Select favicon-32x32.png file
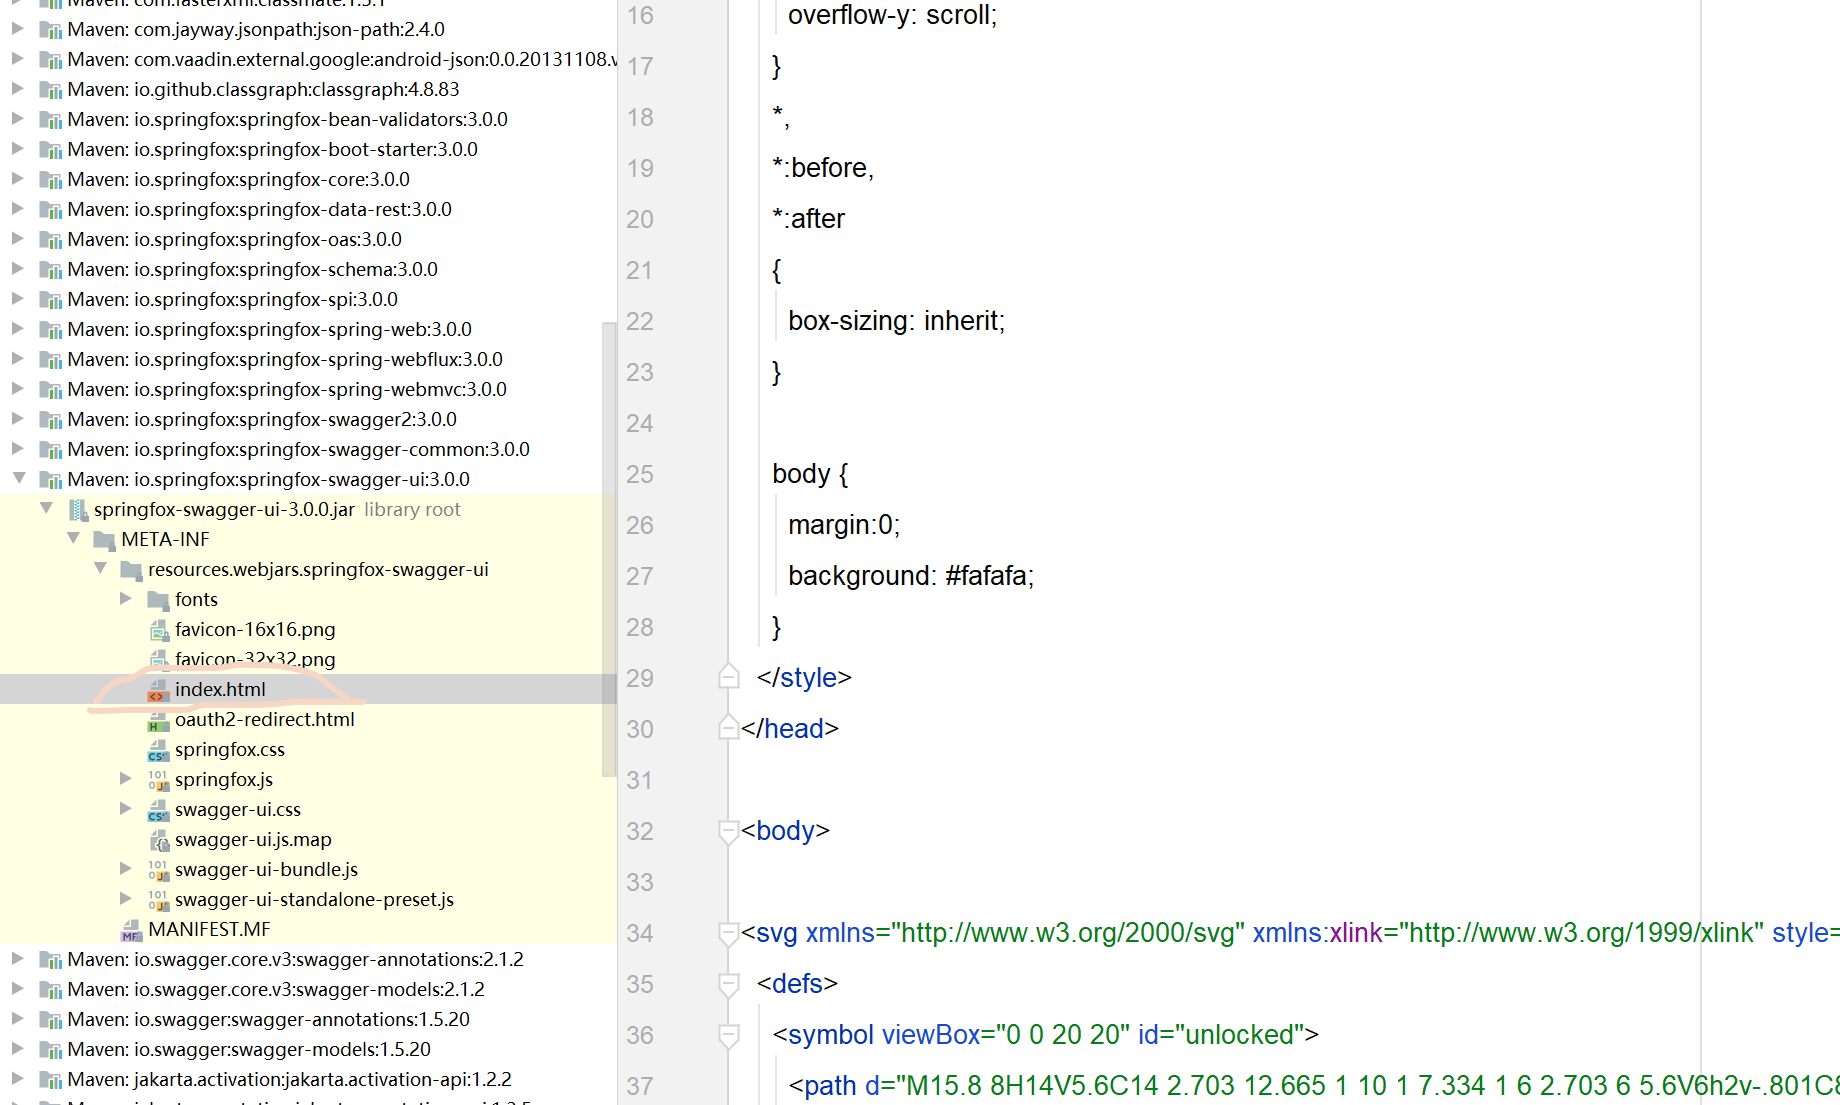 pos(255,659)
